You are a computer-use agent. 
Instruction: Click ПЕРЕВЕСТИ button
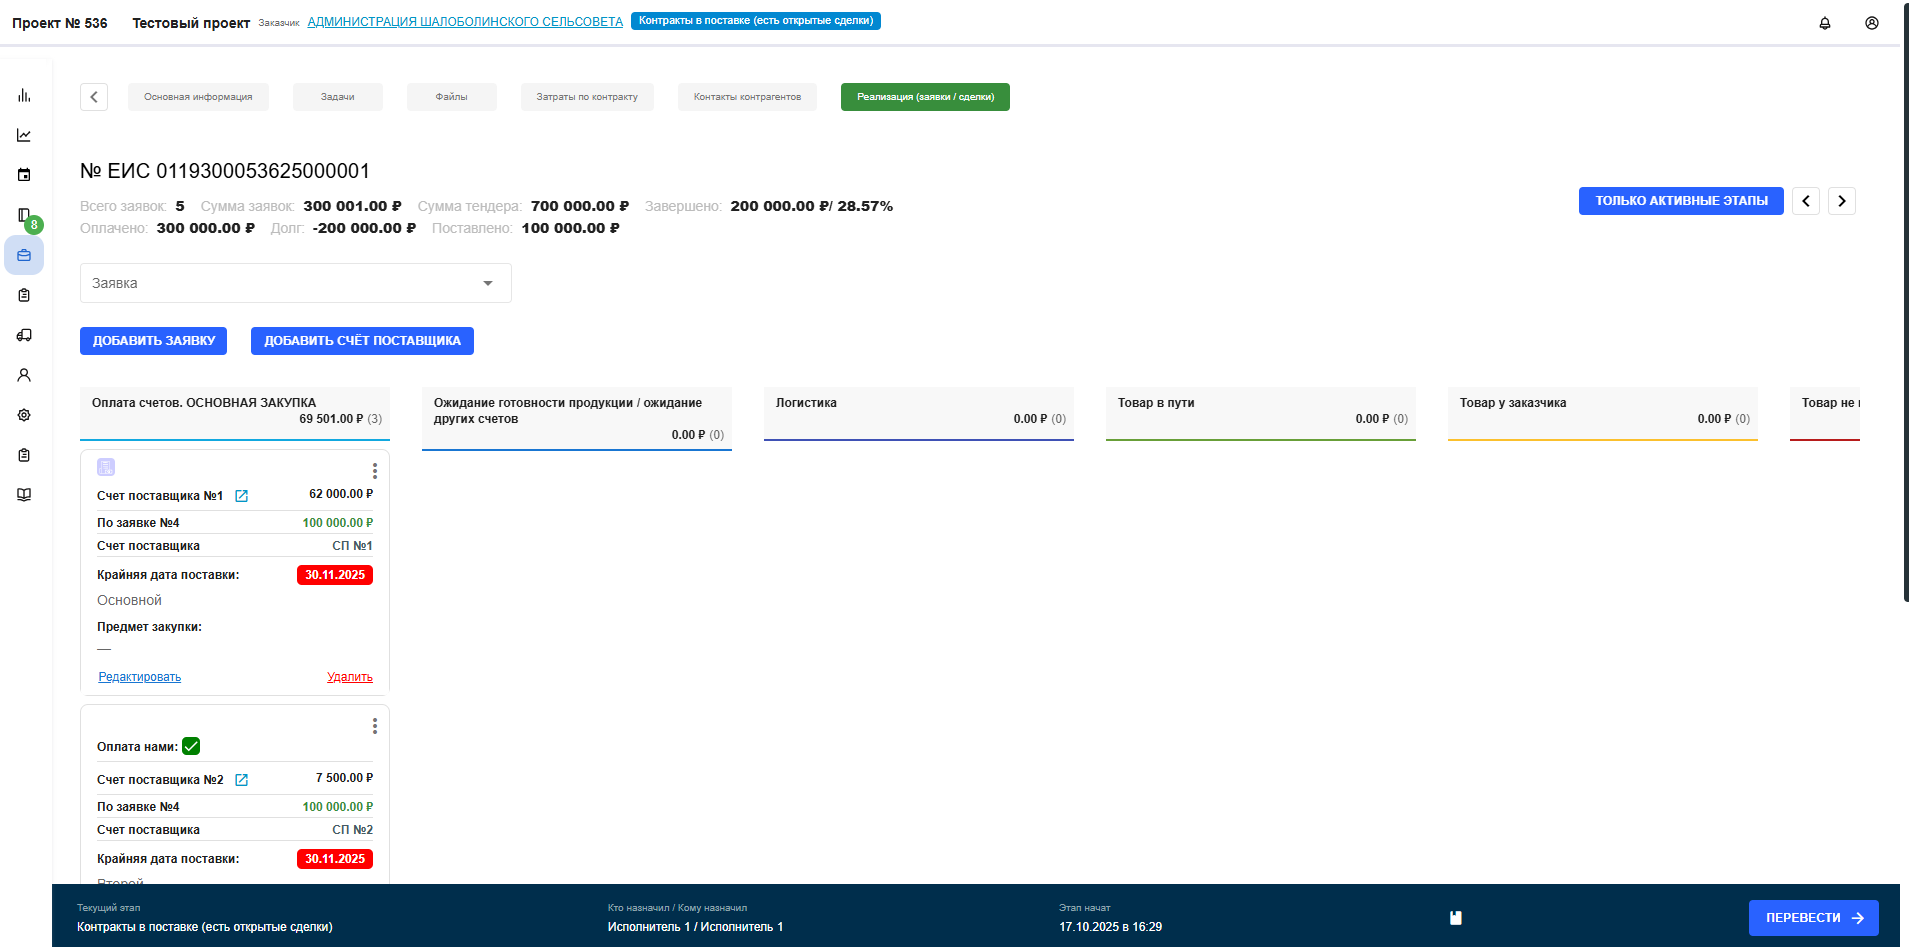click(x=1814, y=918)
